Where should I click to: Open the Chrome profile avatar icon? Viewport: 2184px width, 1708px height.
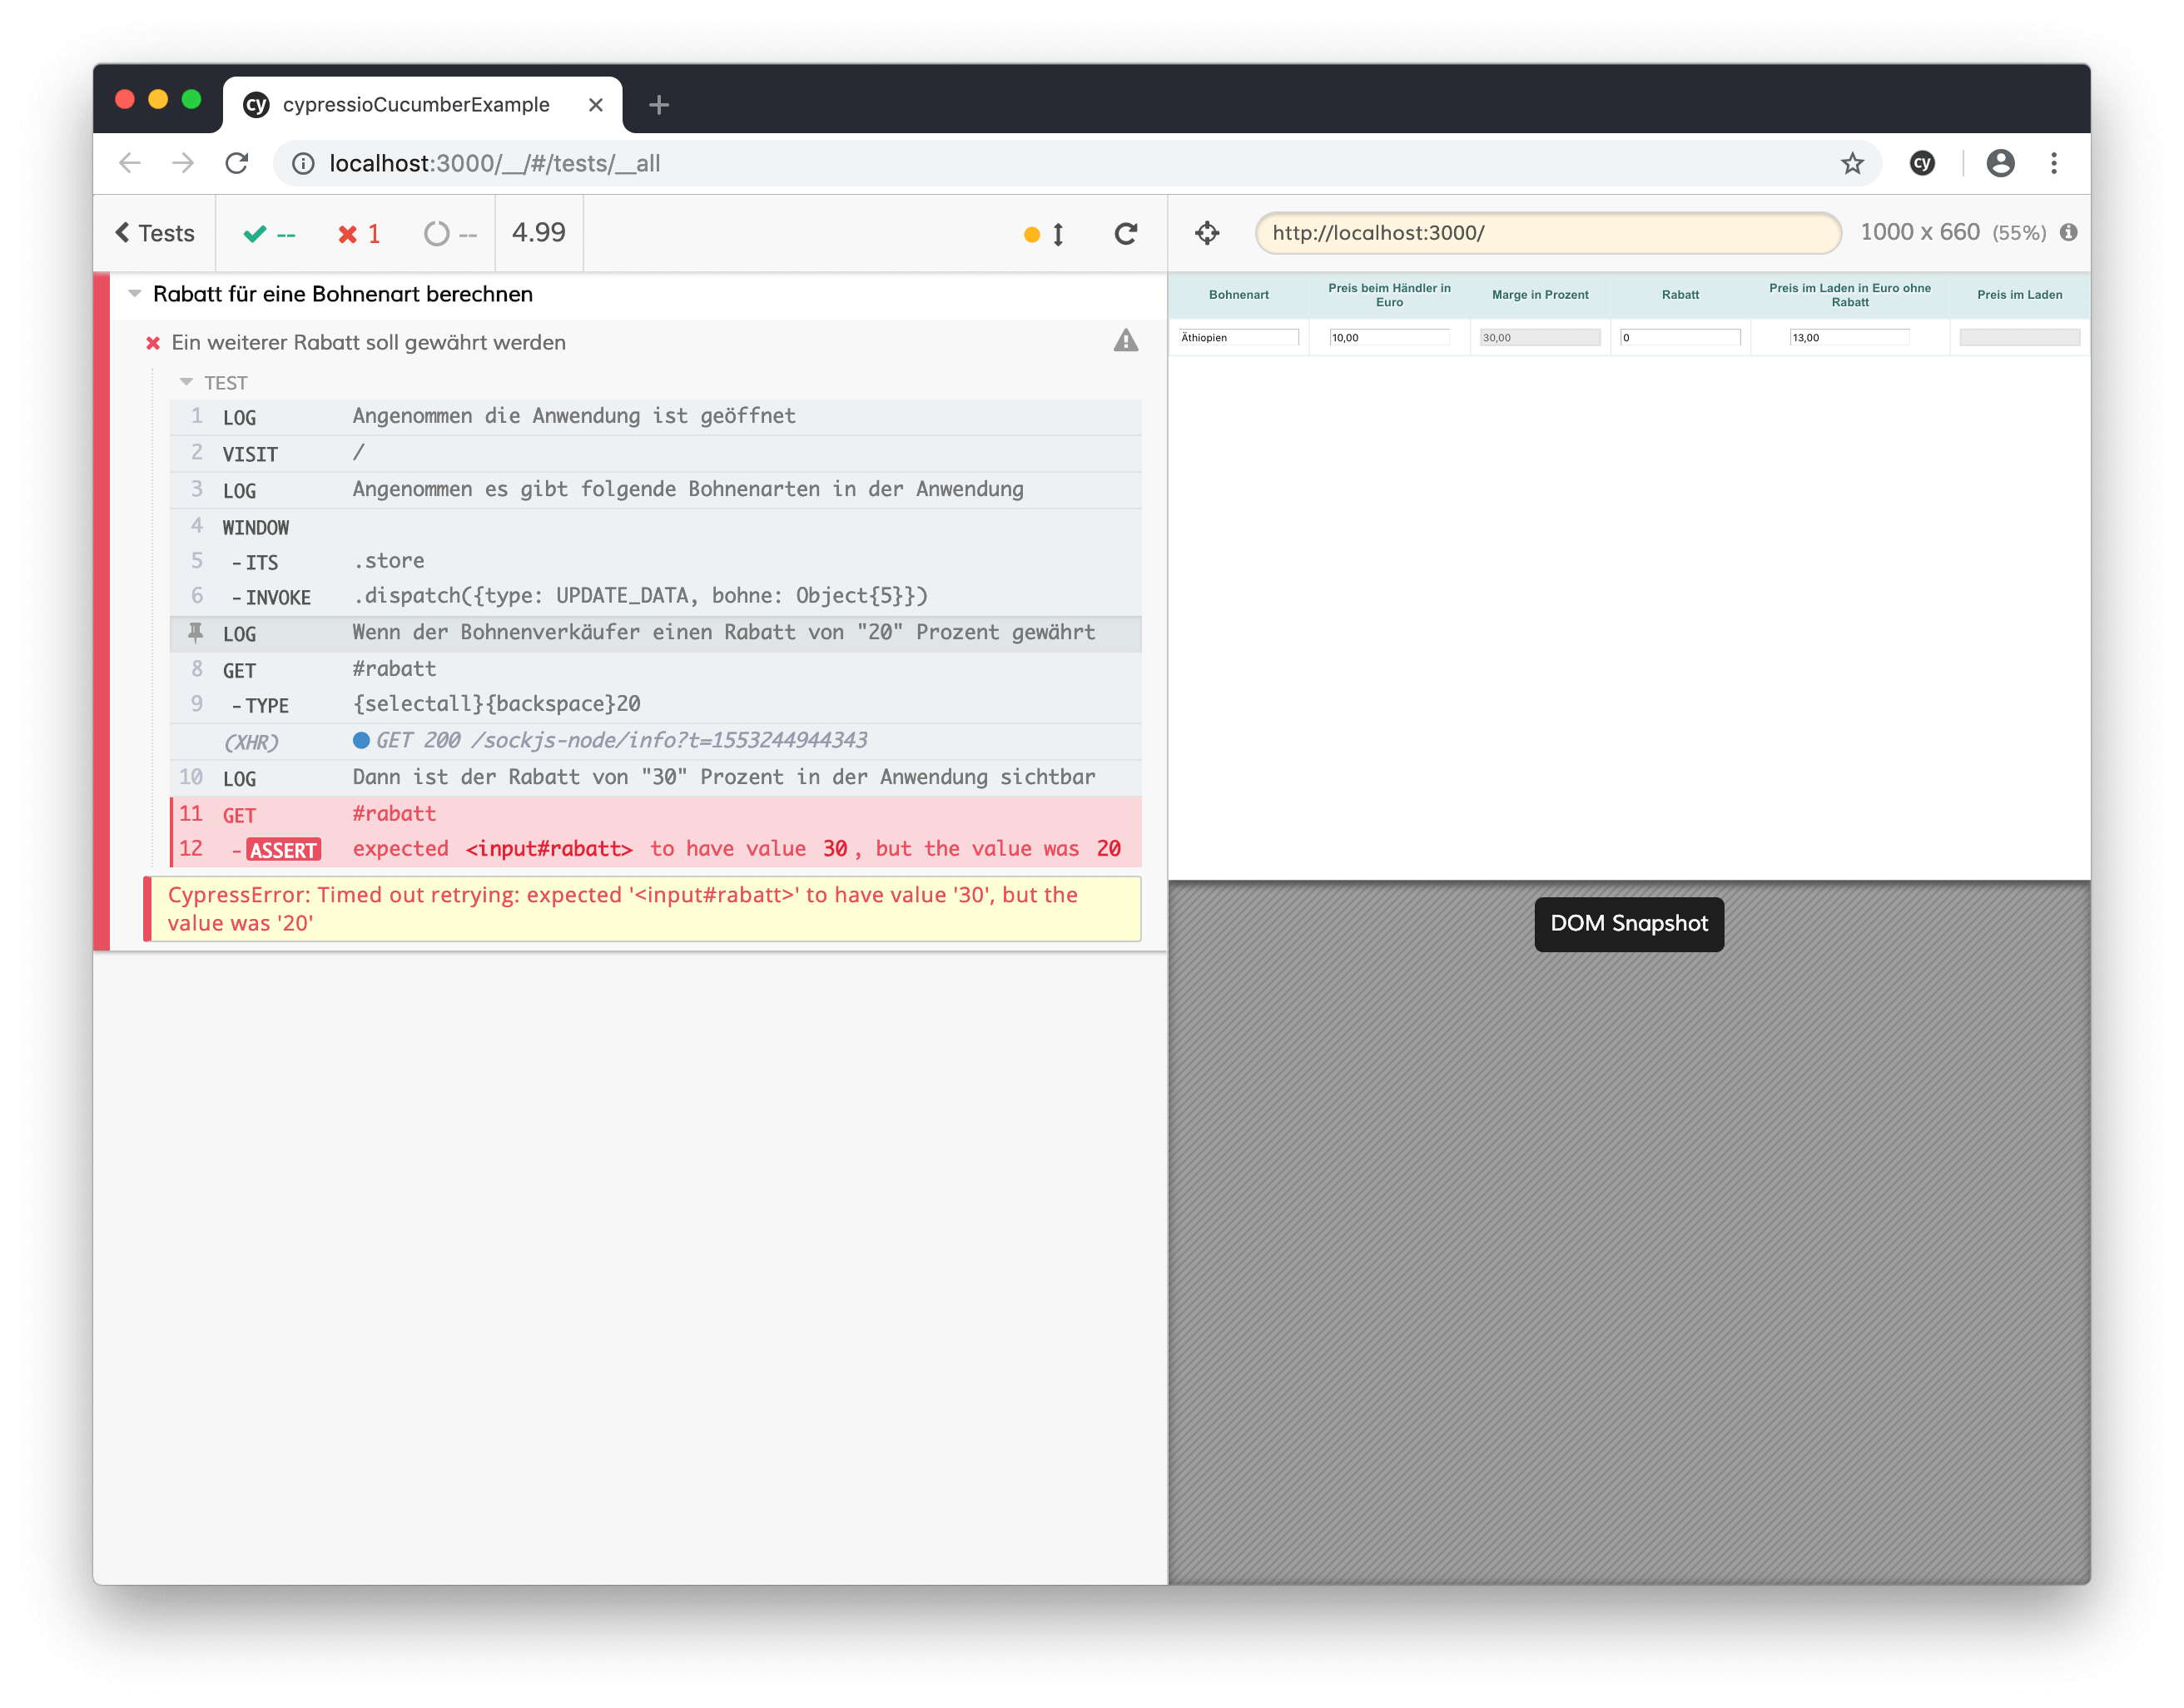[x=2000, y=163]
